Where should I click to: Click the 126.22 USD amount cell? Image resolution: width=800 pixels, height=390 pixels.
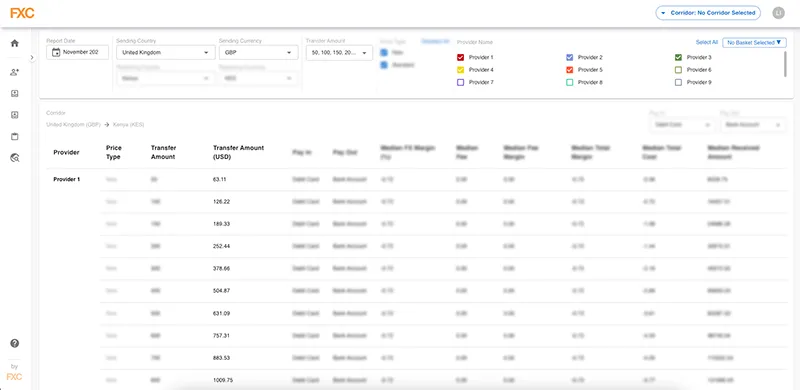click(x=221, y=202)
